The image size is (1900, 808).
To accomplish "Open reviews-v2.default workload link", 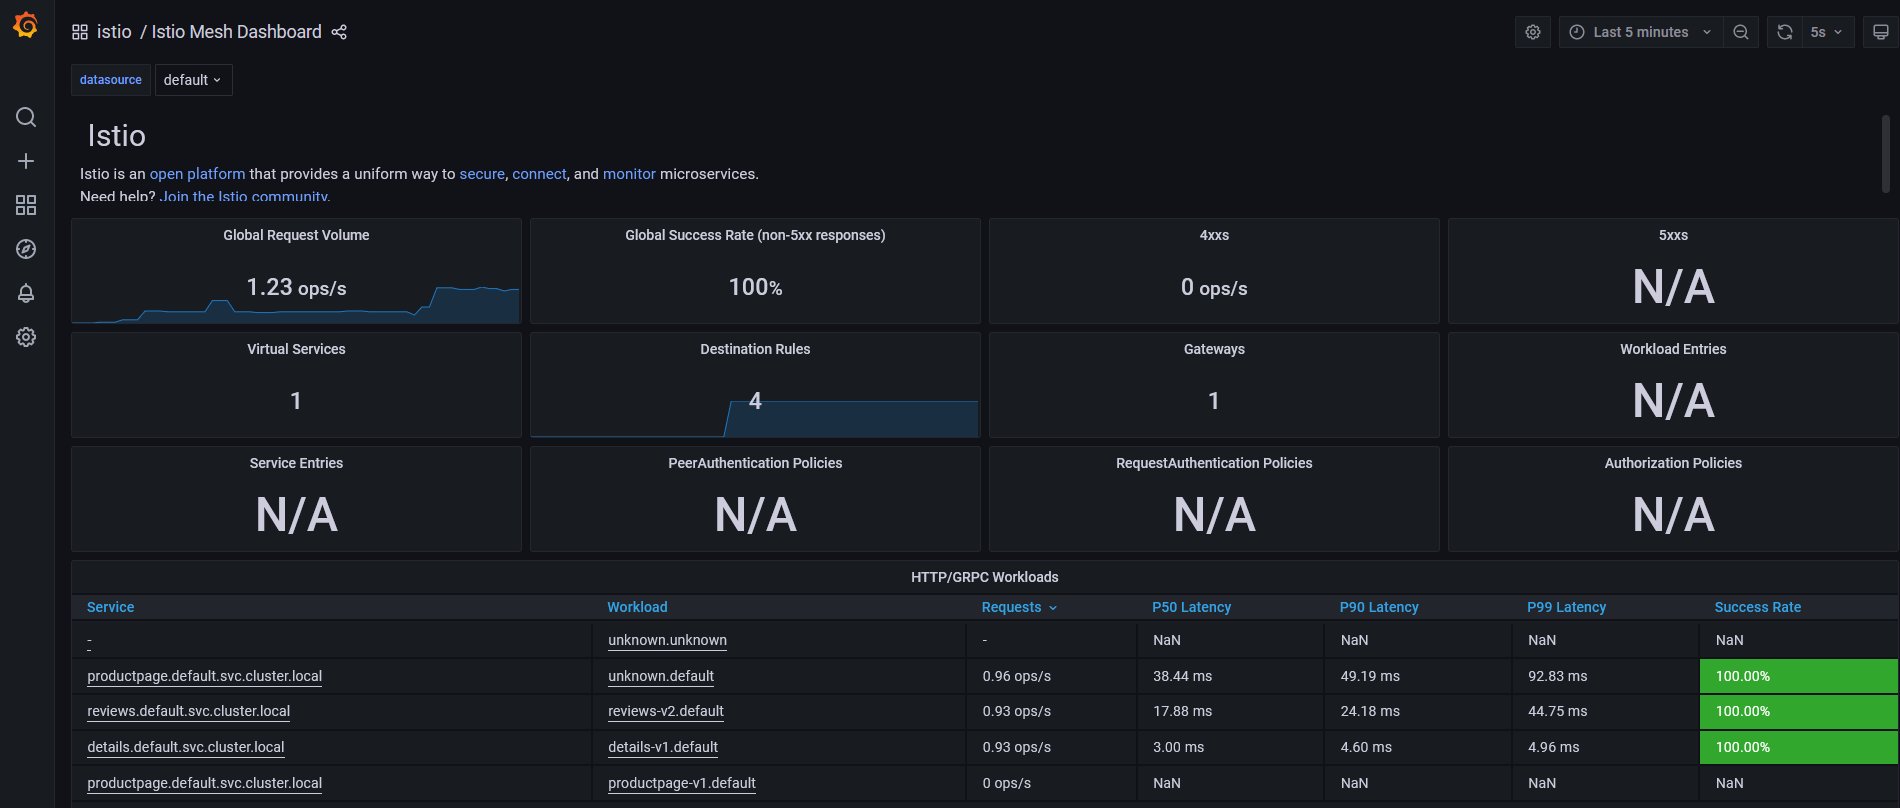I will (665, 711).
